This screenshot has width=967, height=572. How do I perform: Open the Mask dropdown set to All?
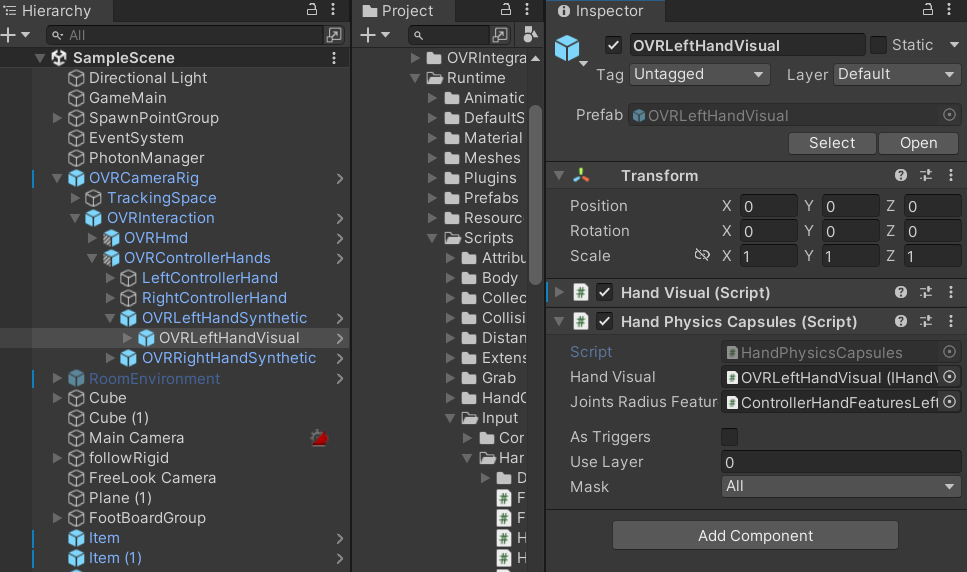[x=841, y=486]
